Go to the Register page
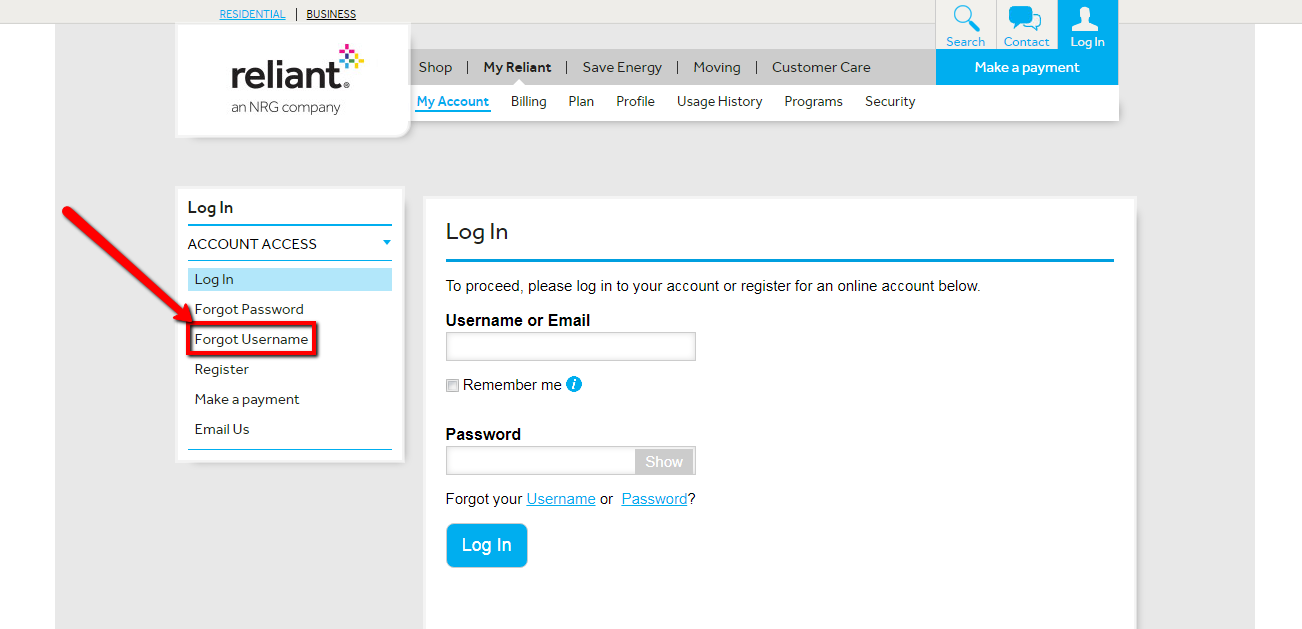 (x=221, y=369)
